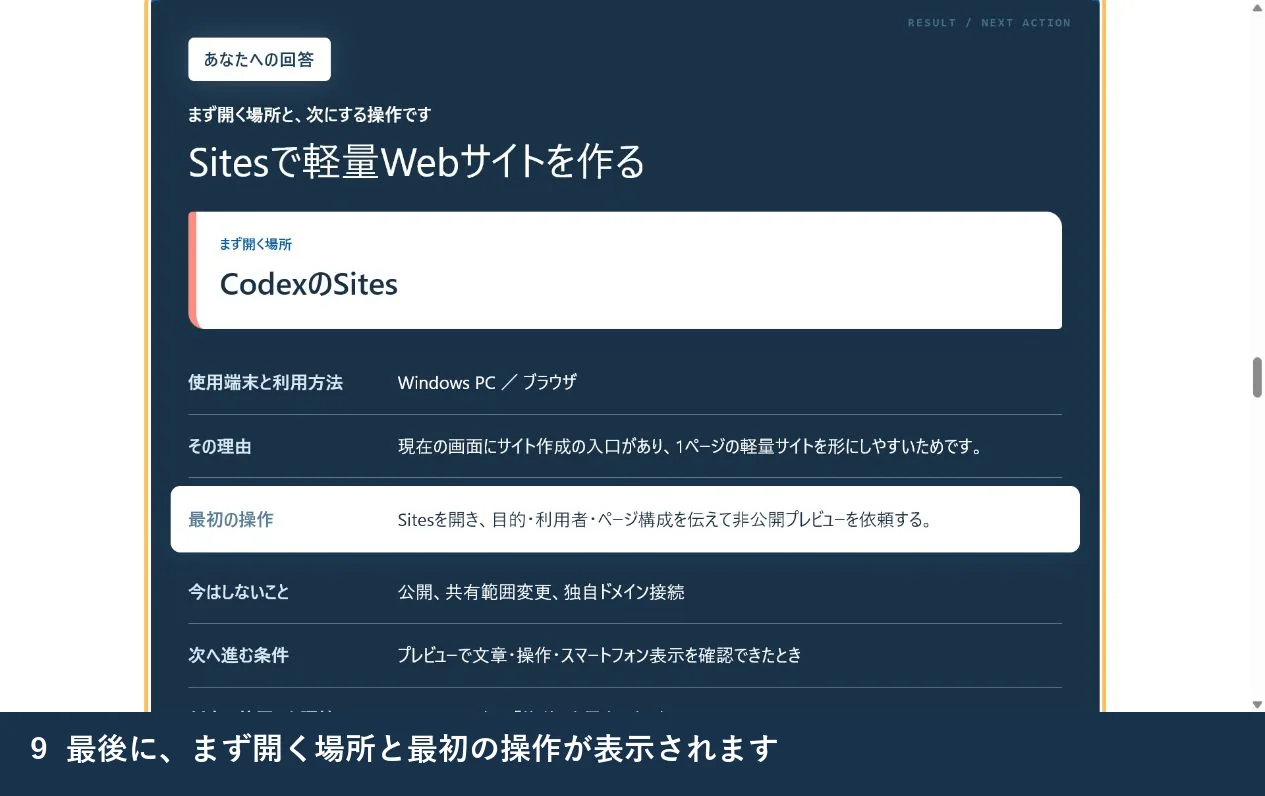This screenshot has height=796, width=1265.
Task: Click the あなたへの回答 badge
Action: 259,59
